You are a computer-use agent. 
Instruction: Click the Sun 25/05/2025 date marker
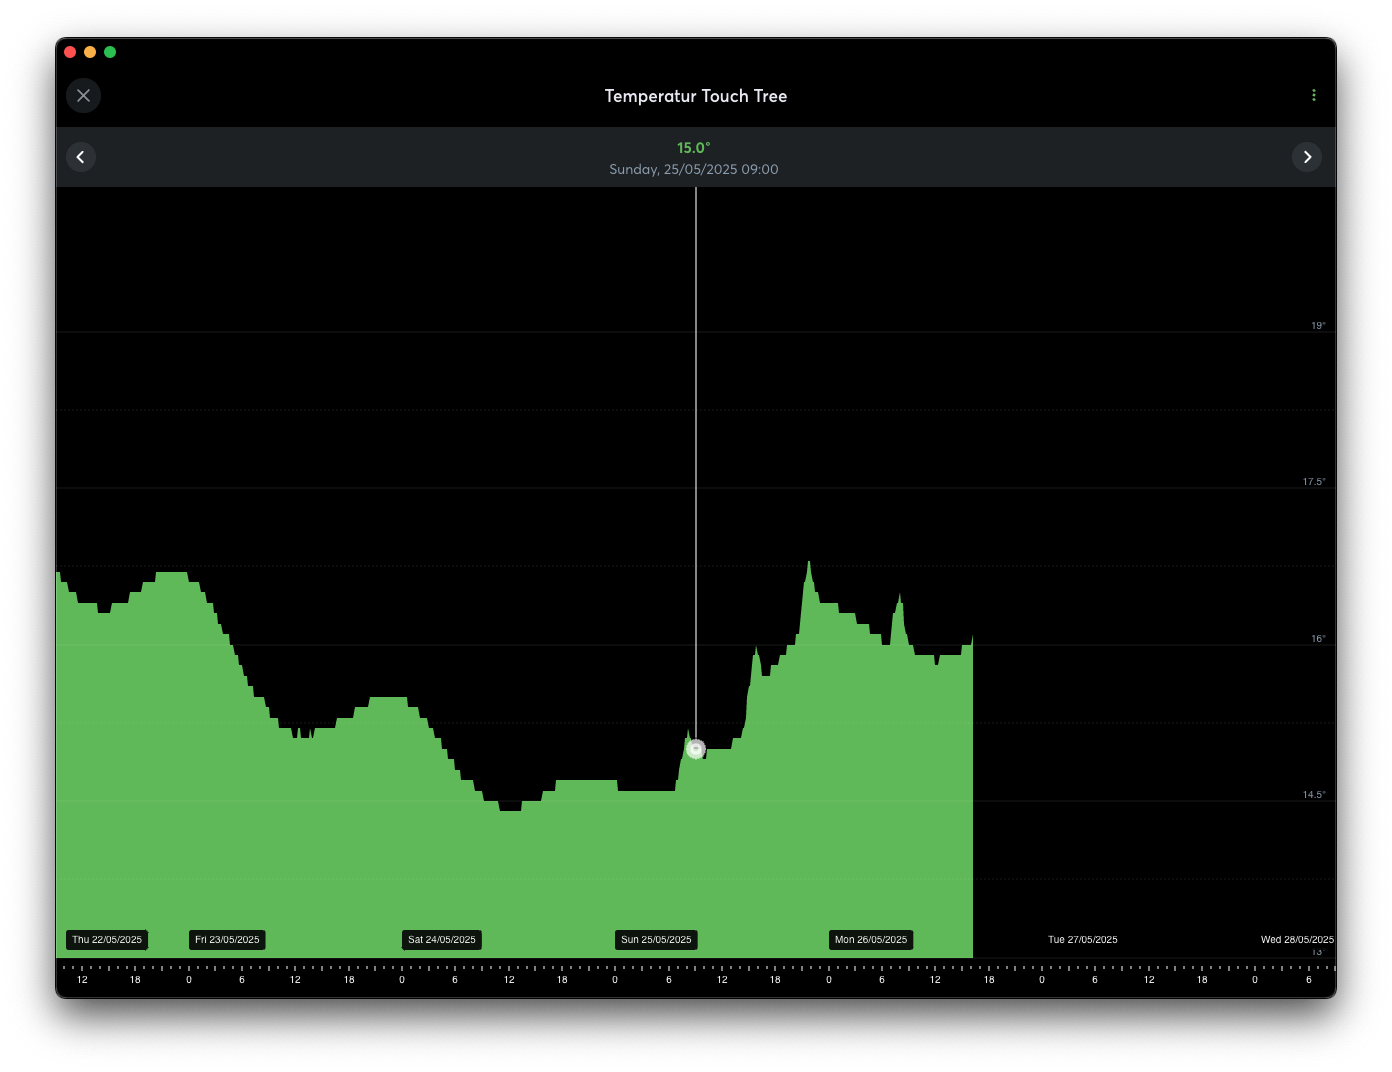(656, 940)
